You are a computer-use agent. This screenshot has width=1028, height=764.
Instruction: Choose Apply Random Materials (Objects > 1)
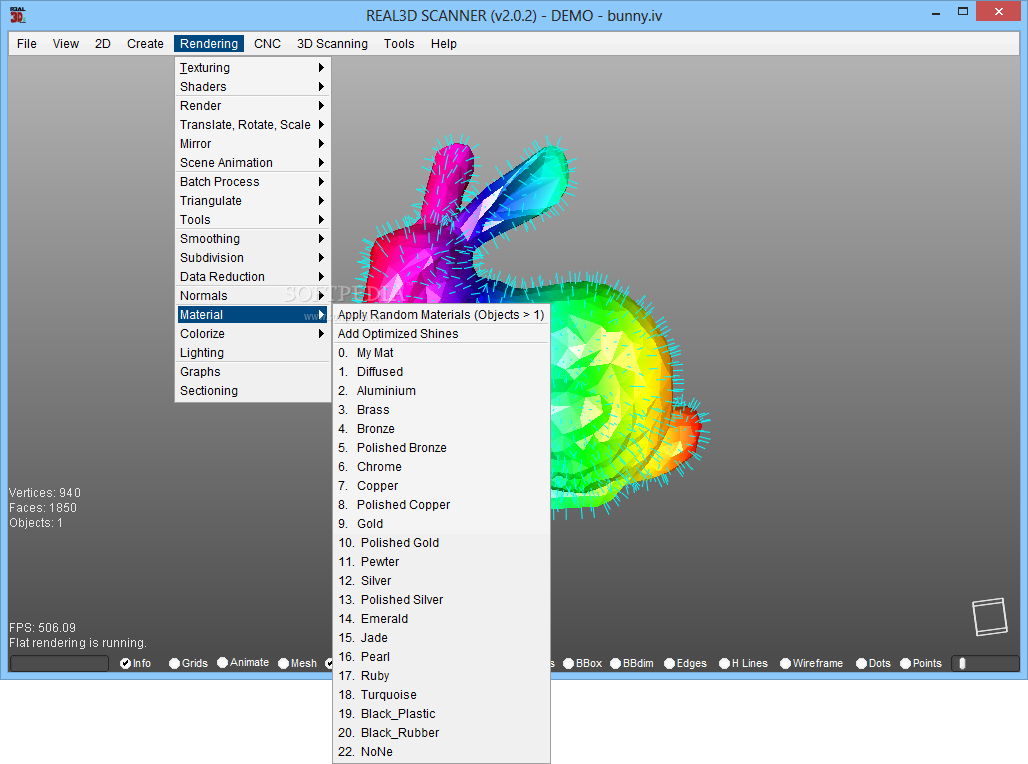click(441, 315)
